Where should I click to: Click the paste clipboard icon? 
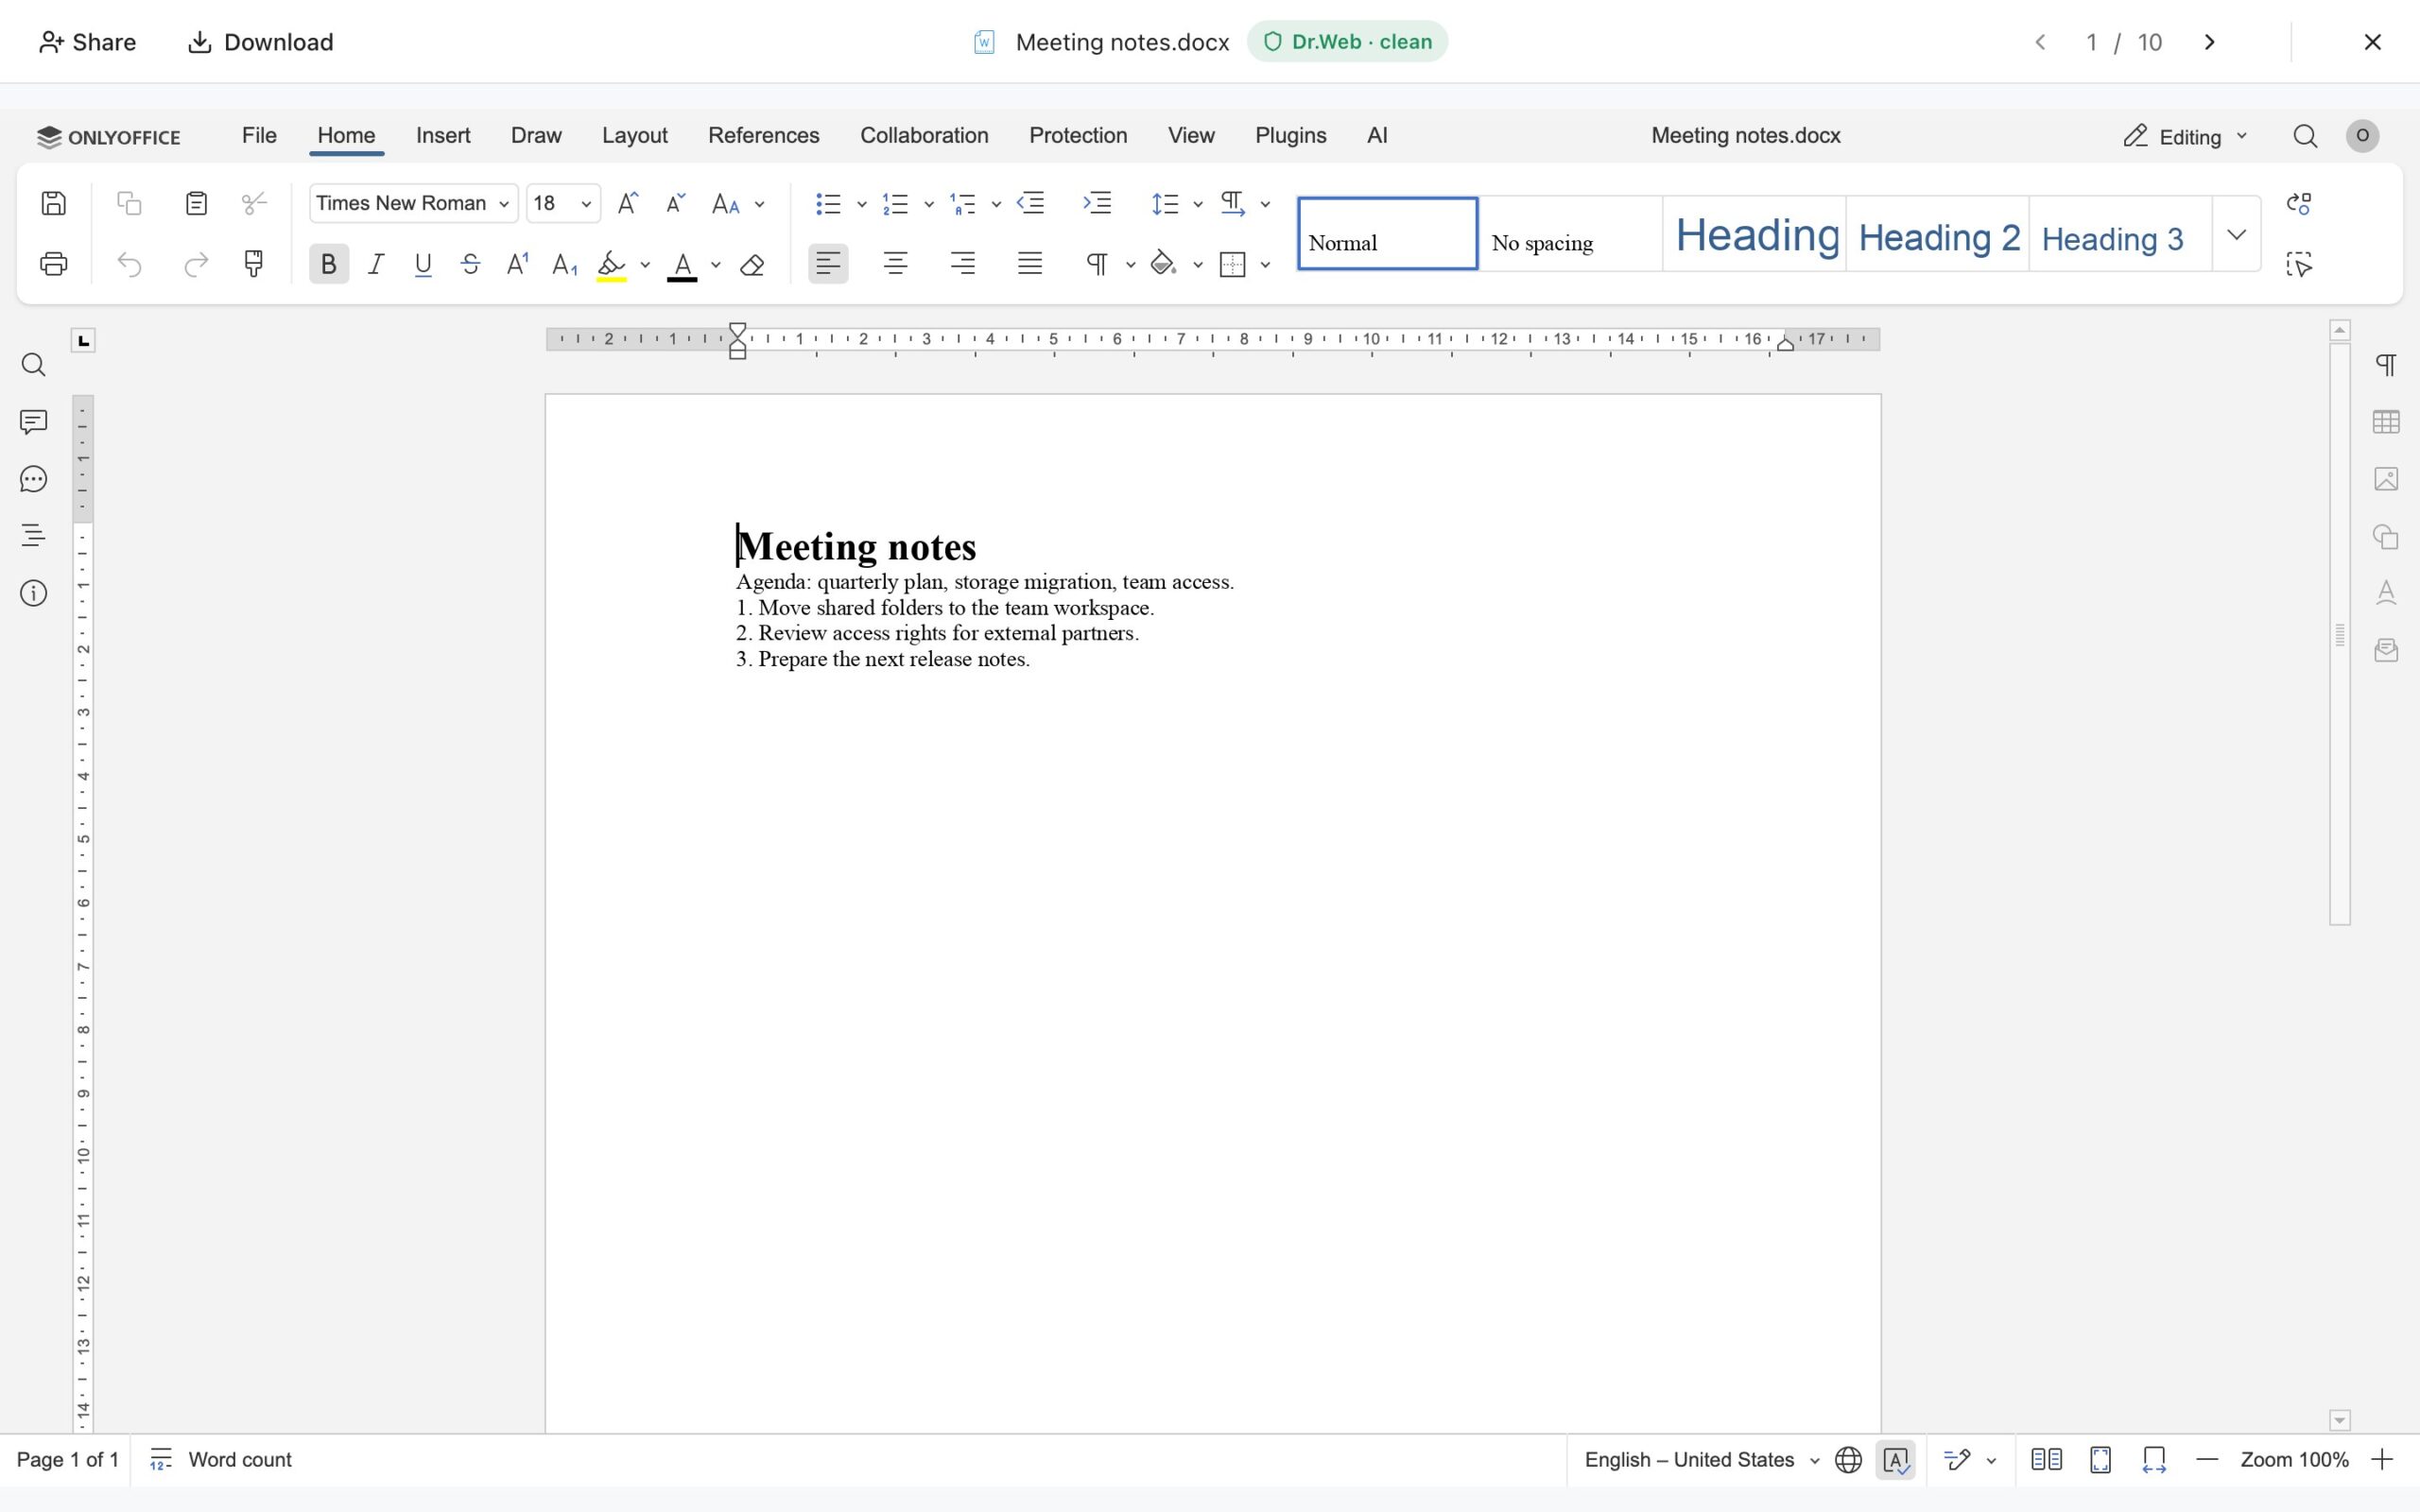(196, 203)
